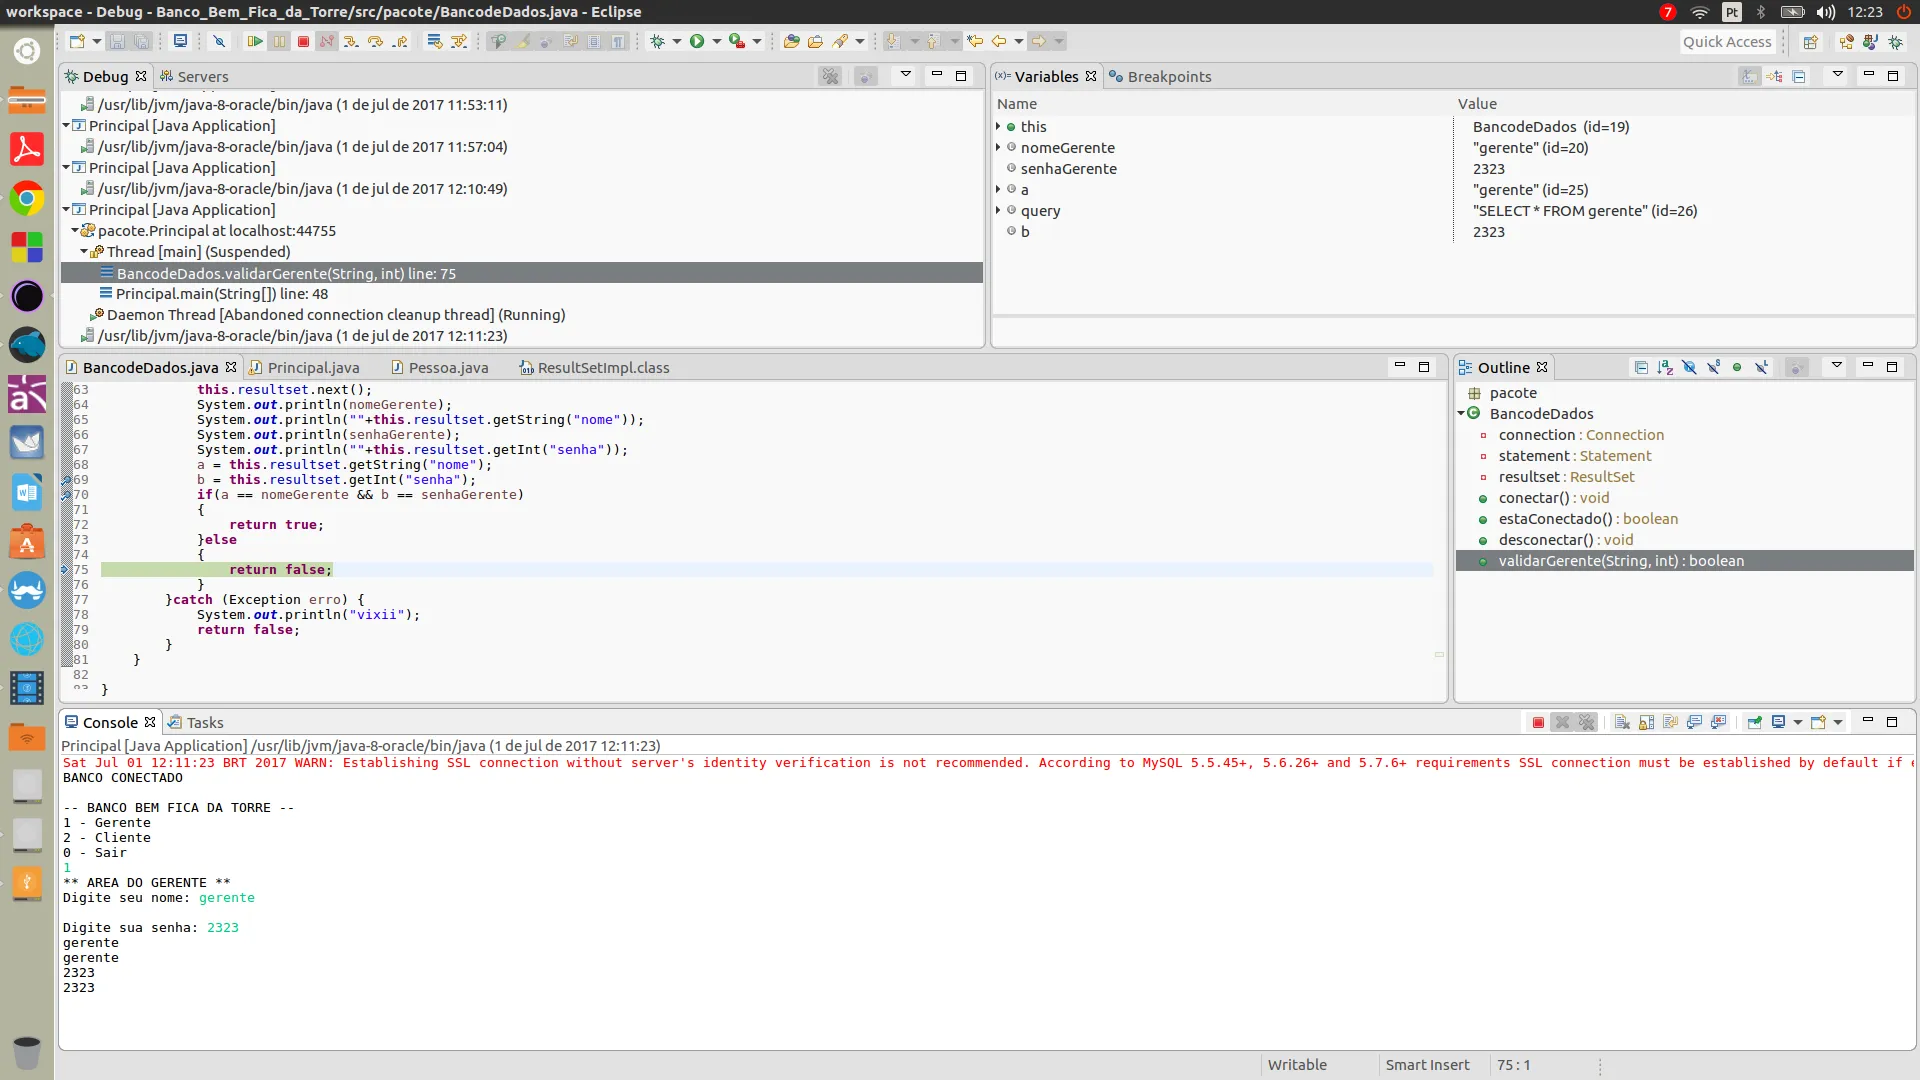Open the Principal.java editor tab
The height and width of the screenshot is (1080, 1920).
312,368
